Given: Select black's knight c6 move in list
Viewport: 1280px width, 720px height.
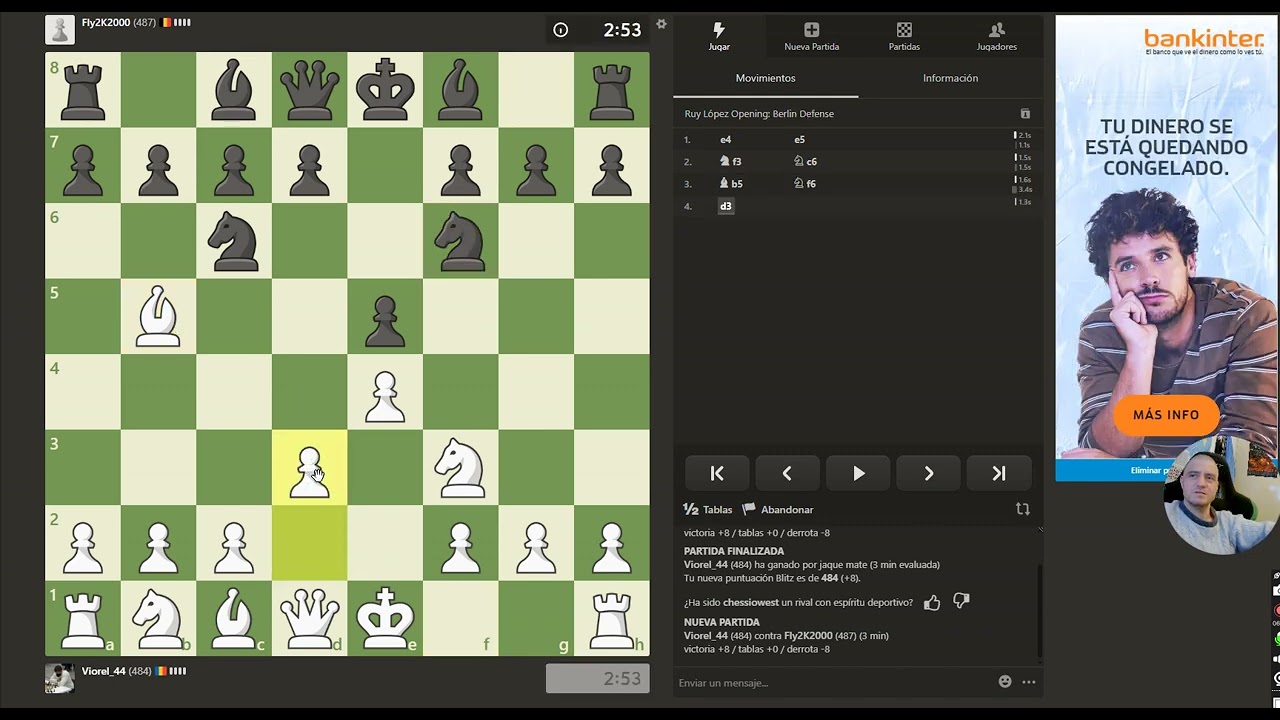Looking at the screenshot, I should pos(805,161).
